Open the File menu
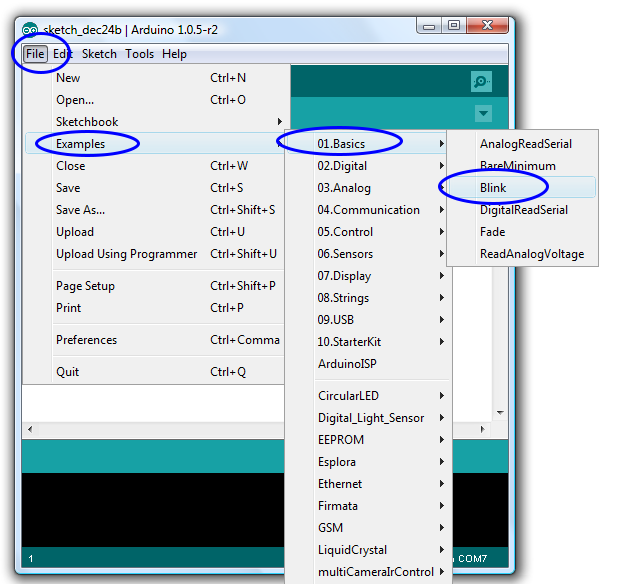The image size is (617, 584). point(35,54)
